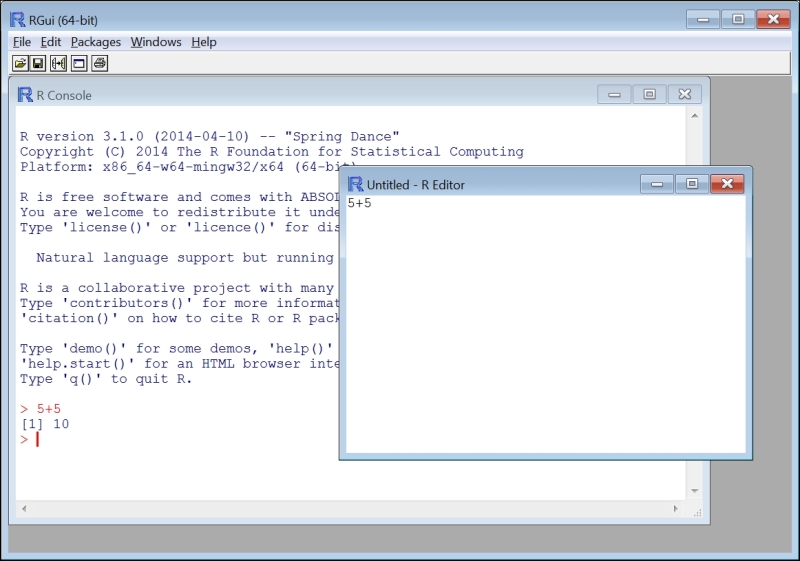Click the console scrollbar up arrow
Image resolution: width=800 pixels, height=561 pixels.
(694, 116)
